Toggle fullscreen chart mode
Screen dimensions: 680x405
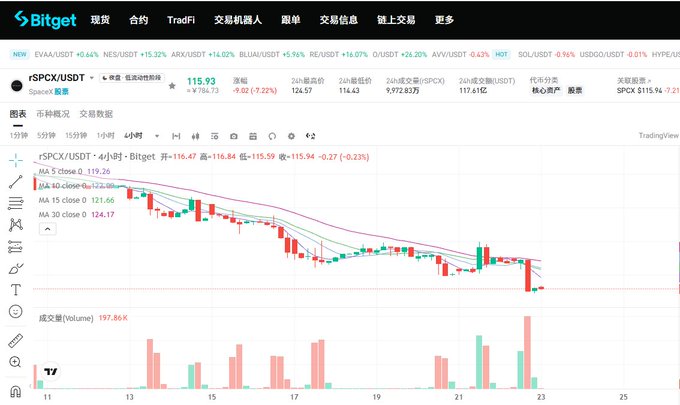pos(311,136)
